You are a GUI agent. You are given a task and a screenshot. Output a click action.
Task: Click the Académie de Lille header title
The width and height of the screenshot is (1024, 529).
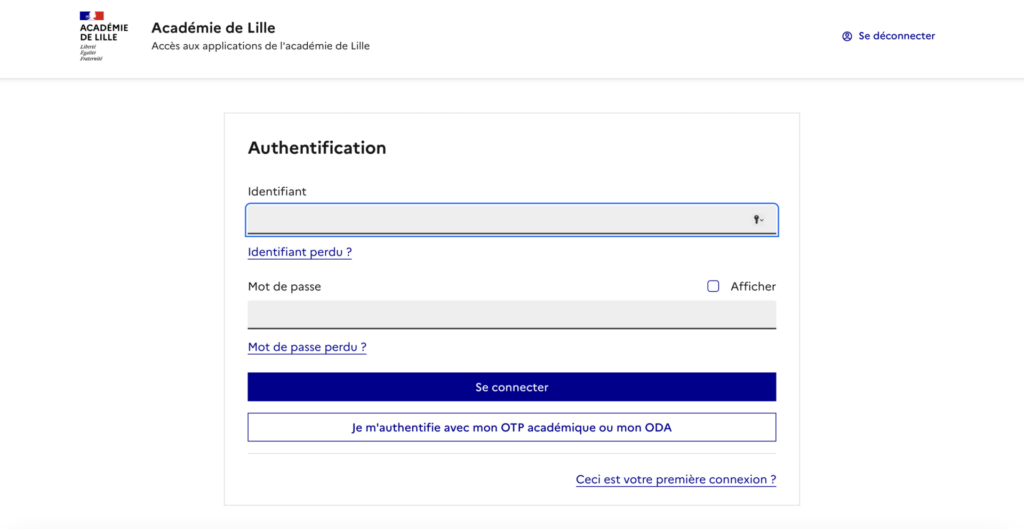click(x=213, y=27)
